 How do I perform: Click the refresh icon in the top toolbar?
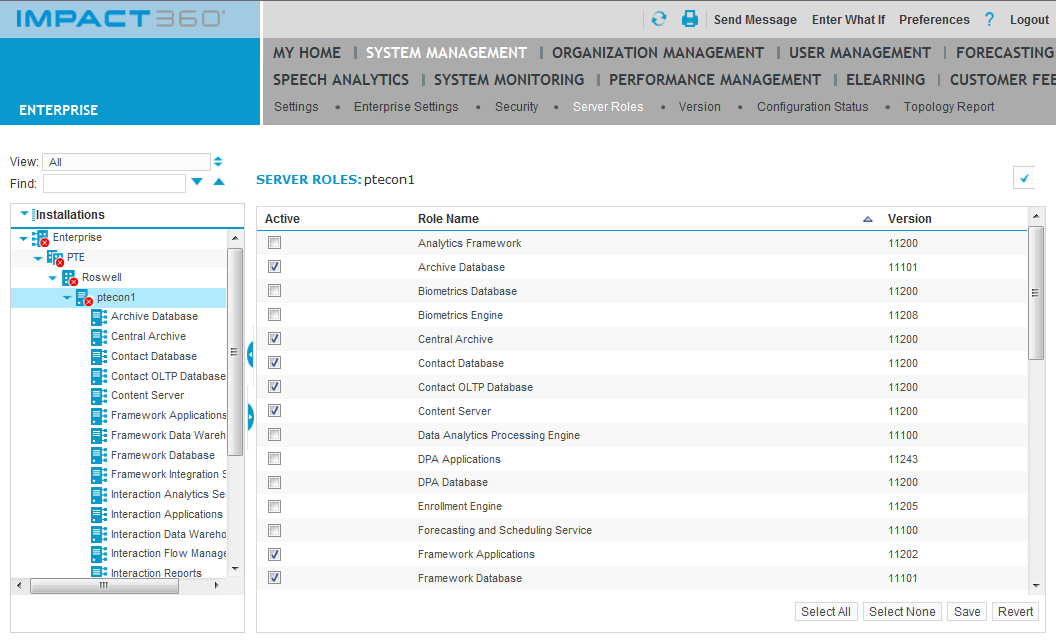tap(660, 19)
